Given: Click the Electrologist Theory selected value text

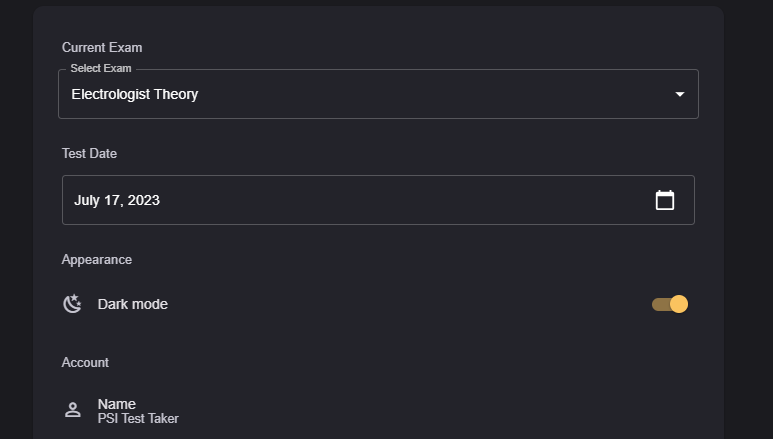Looking at the screenshot, I should click(135, 94).
